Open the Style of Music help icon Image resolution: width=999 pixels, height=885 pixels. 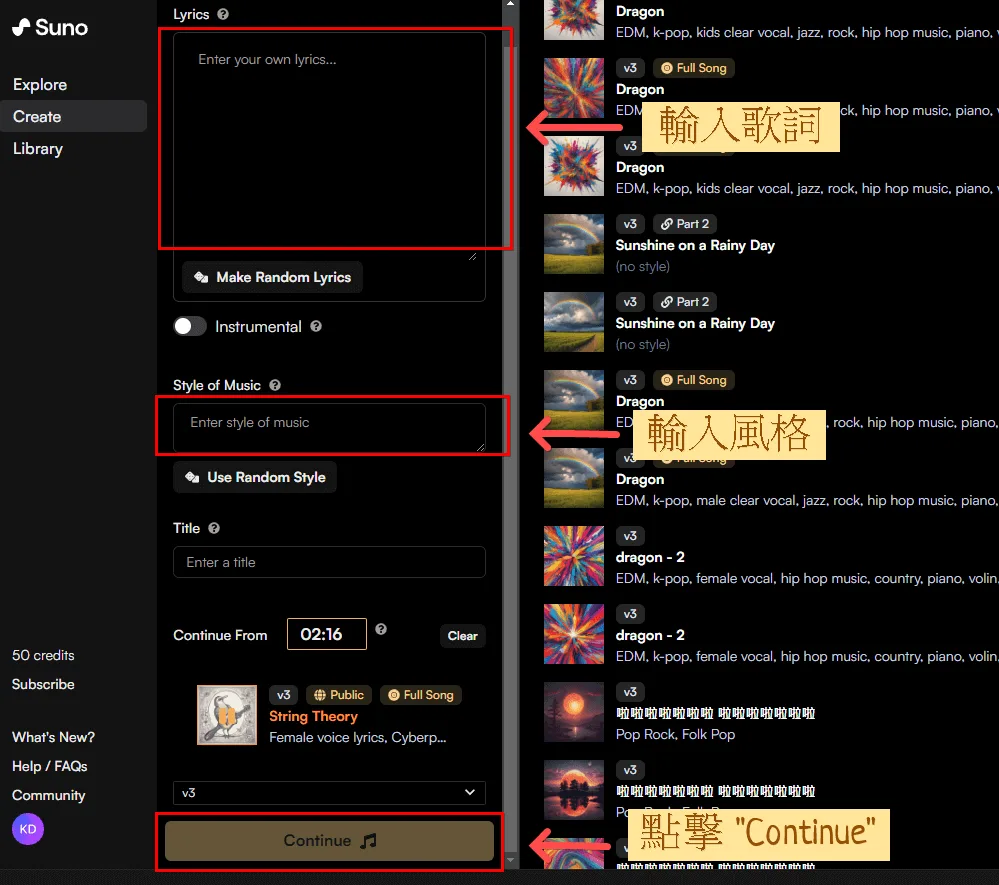click(275, 385)
